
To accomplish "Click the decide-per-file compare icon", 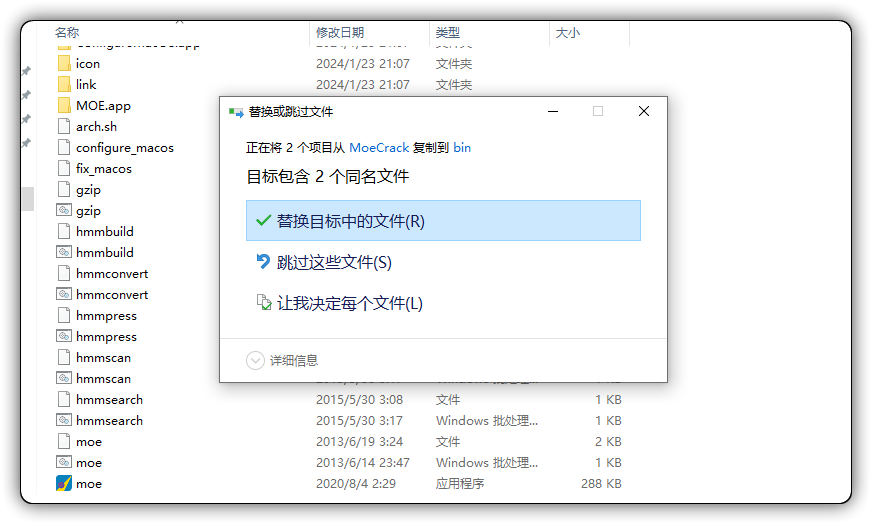I will tap(264, 302).
